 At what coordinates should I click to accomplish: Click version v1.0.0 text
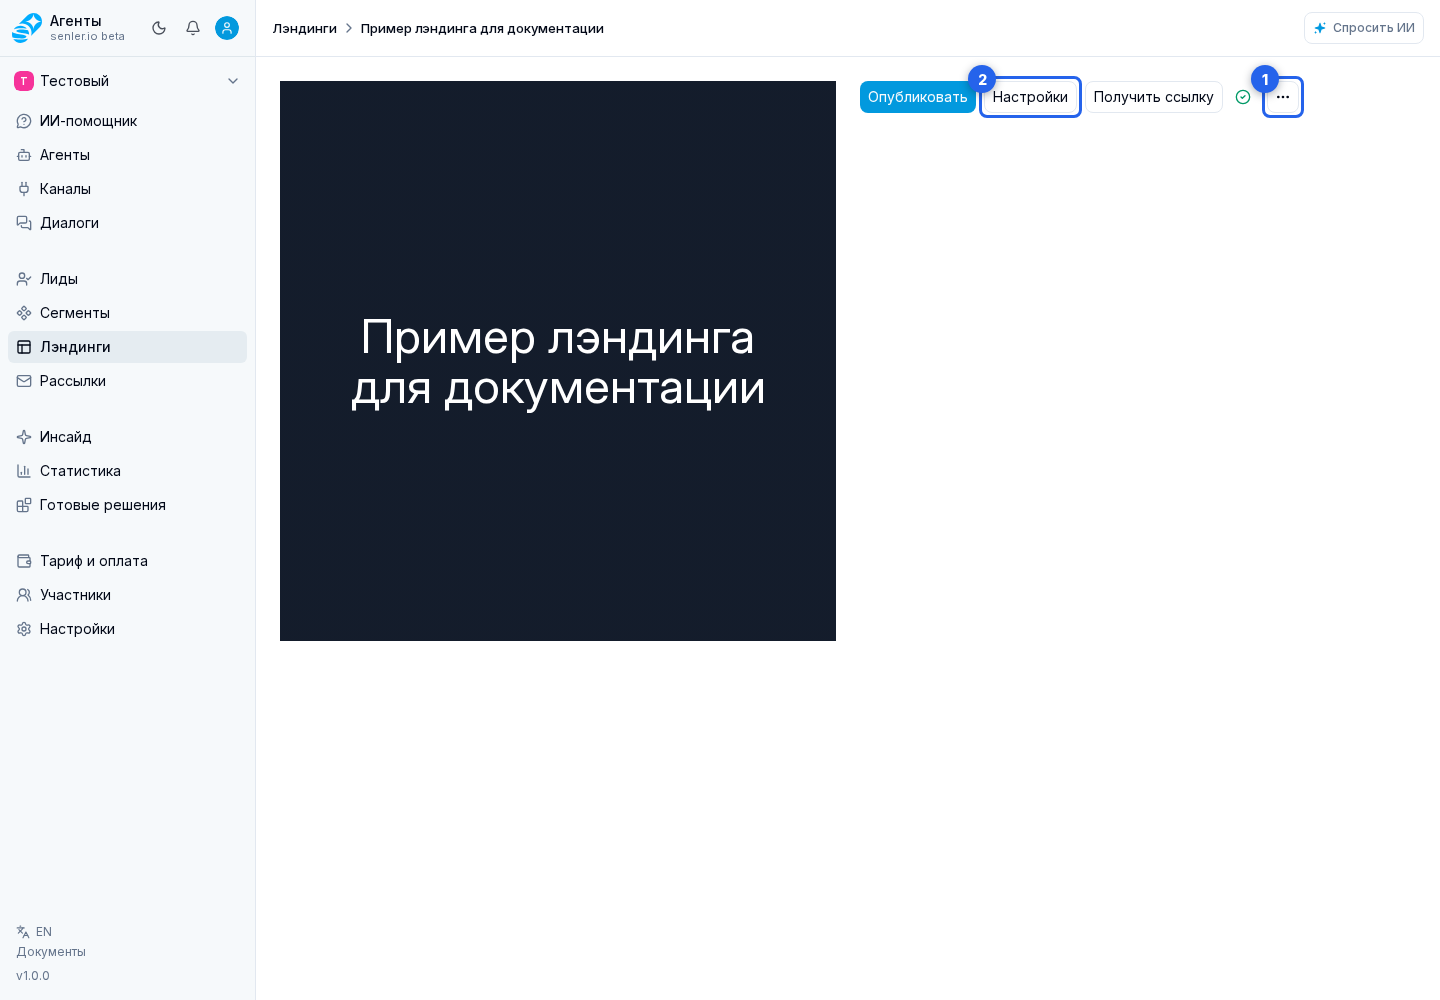(33, 976)
